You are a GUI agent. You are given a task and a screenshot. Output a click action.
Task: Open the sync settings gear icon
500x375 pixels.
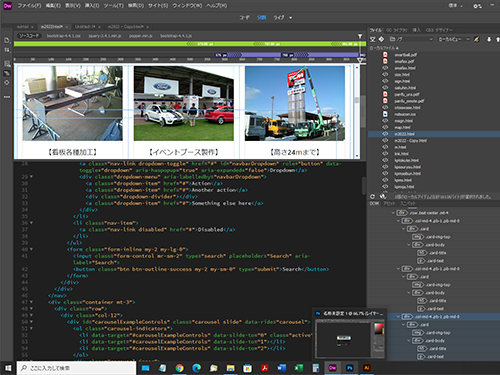477,6
